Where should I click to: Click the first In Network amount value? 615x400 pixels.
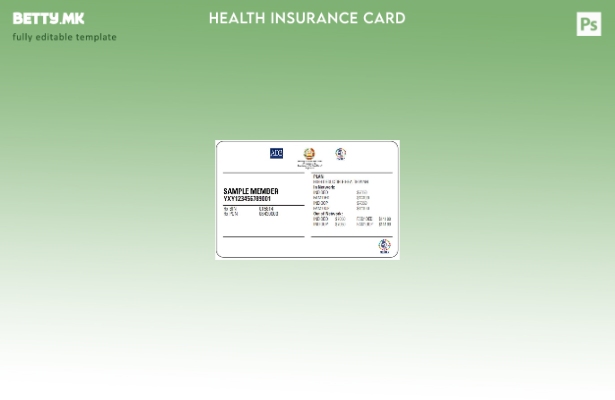(362, 192)
